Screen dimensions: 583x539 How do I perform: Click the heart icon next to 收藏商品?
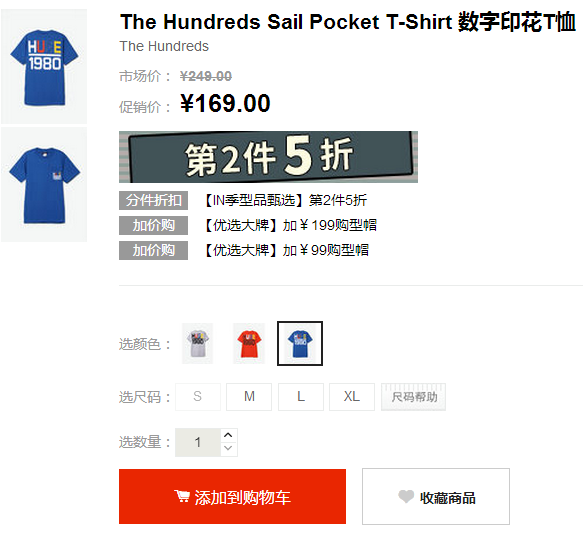[406, 496]
